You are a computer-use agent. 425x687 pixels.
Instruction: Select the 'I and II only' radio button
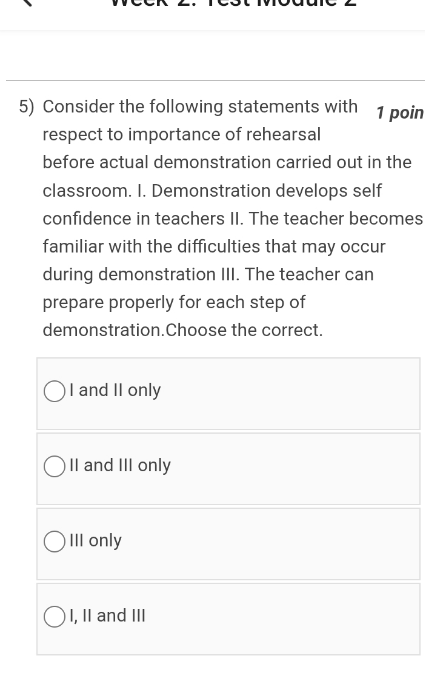coord(54,391)
